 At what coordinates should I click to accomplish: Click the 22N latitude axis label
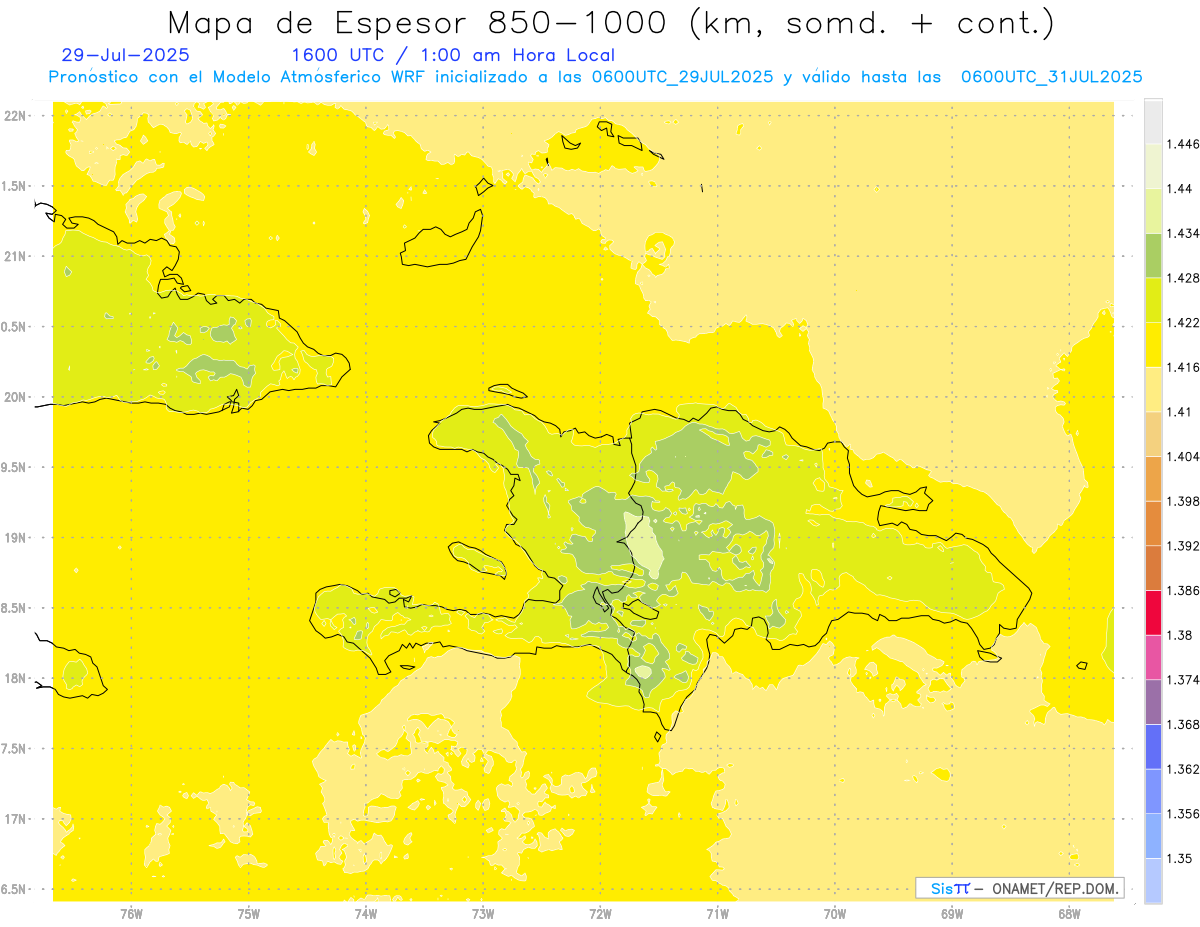pos(15,116)
